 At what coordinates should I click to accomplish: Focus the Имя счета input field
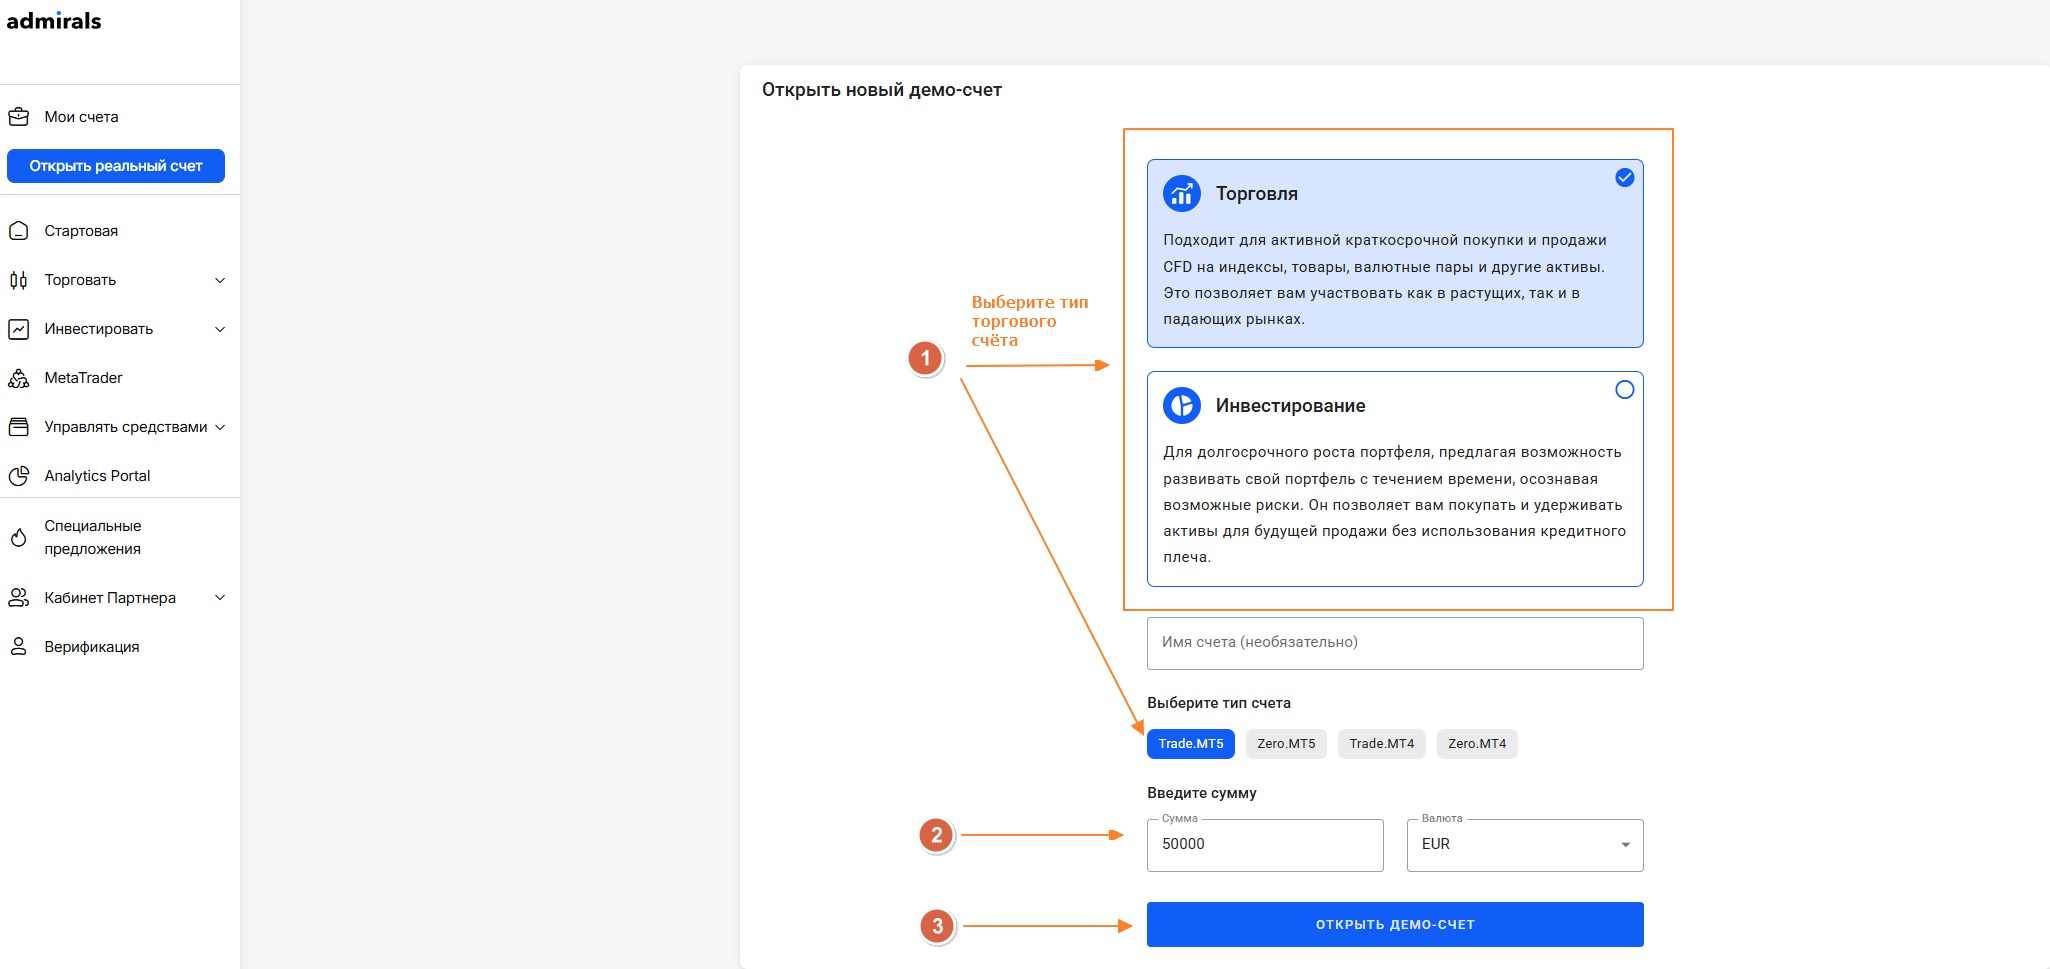click(1395, 643)
